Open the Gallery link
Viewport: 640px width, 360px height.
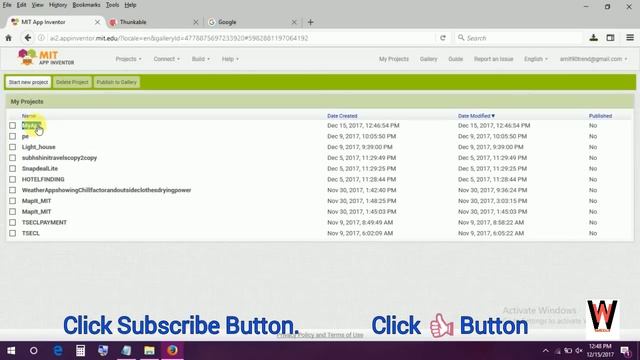tap(428, 59)
